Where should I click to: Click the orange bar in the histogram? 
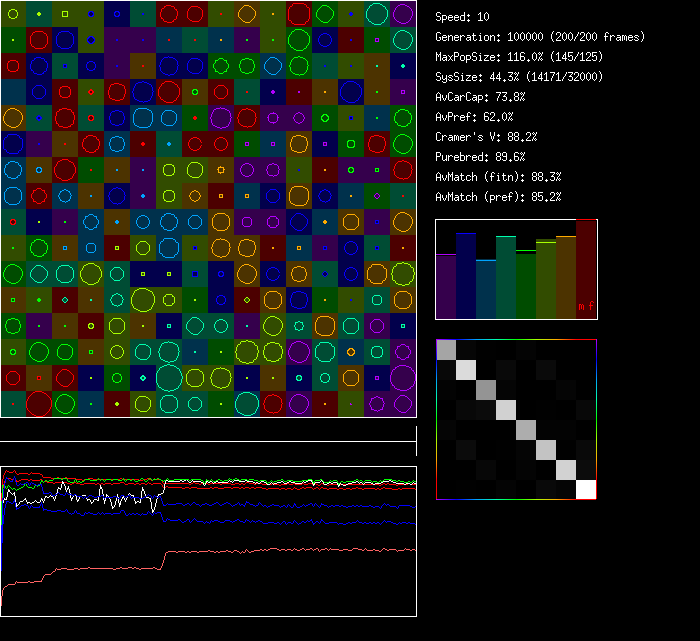(x=566, y=277)
